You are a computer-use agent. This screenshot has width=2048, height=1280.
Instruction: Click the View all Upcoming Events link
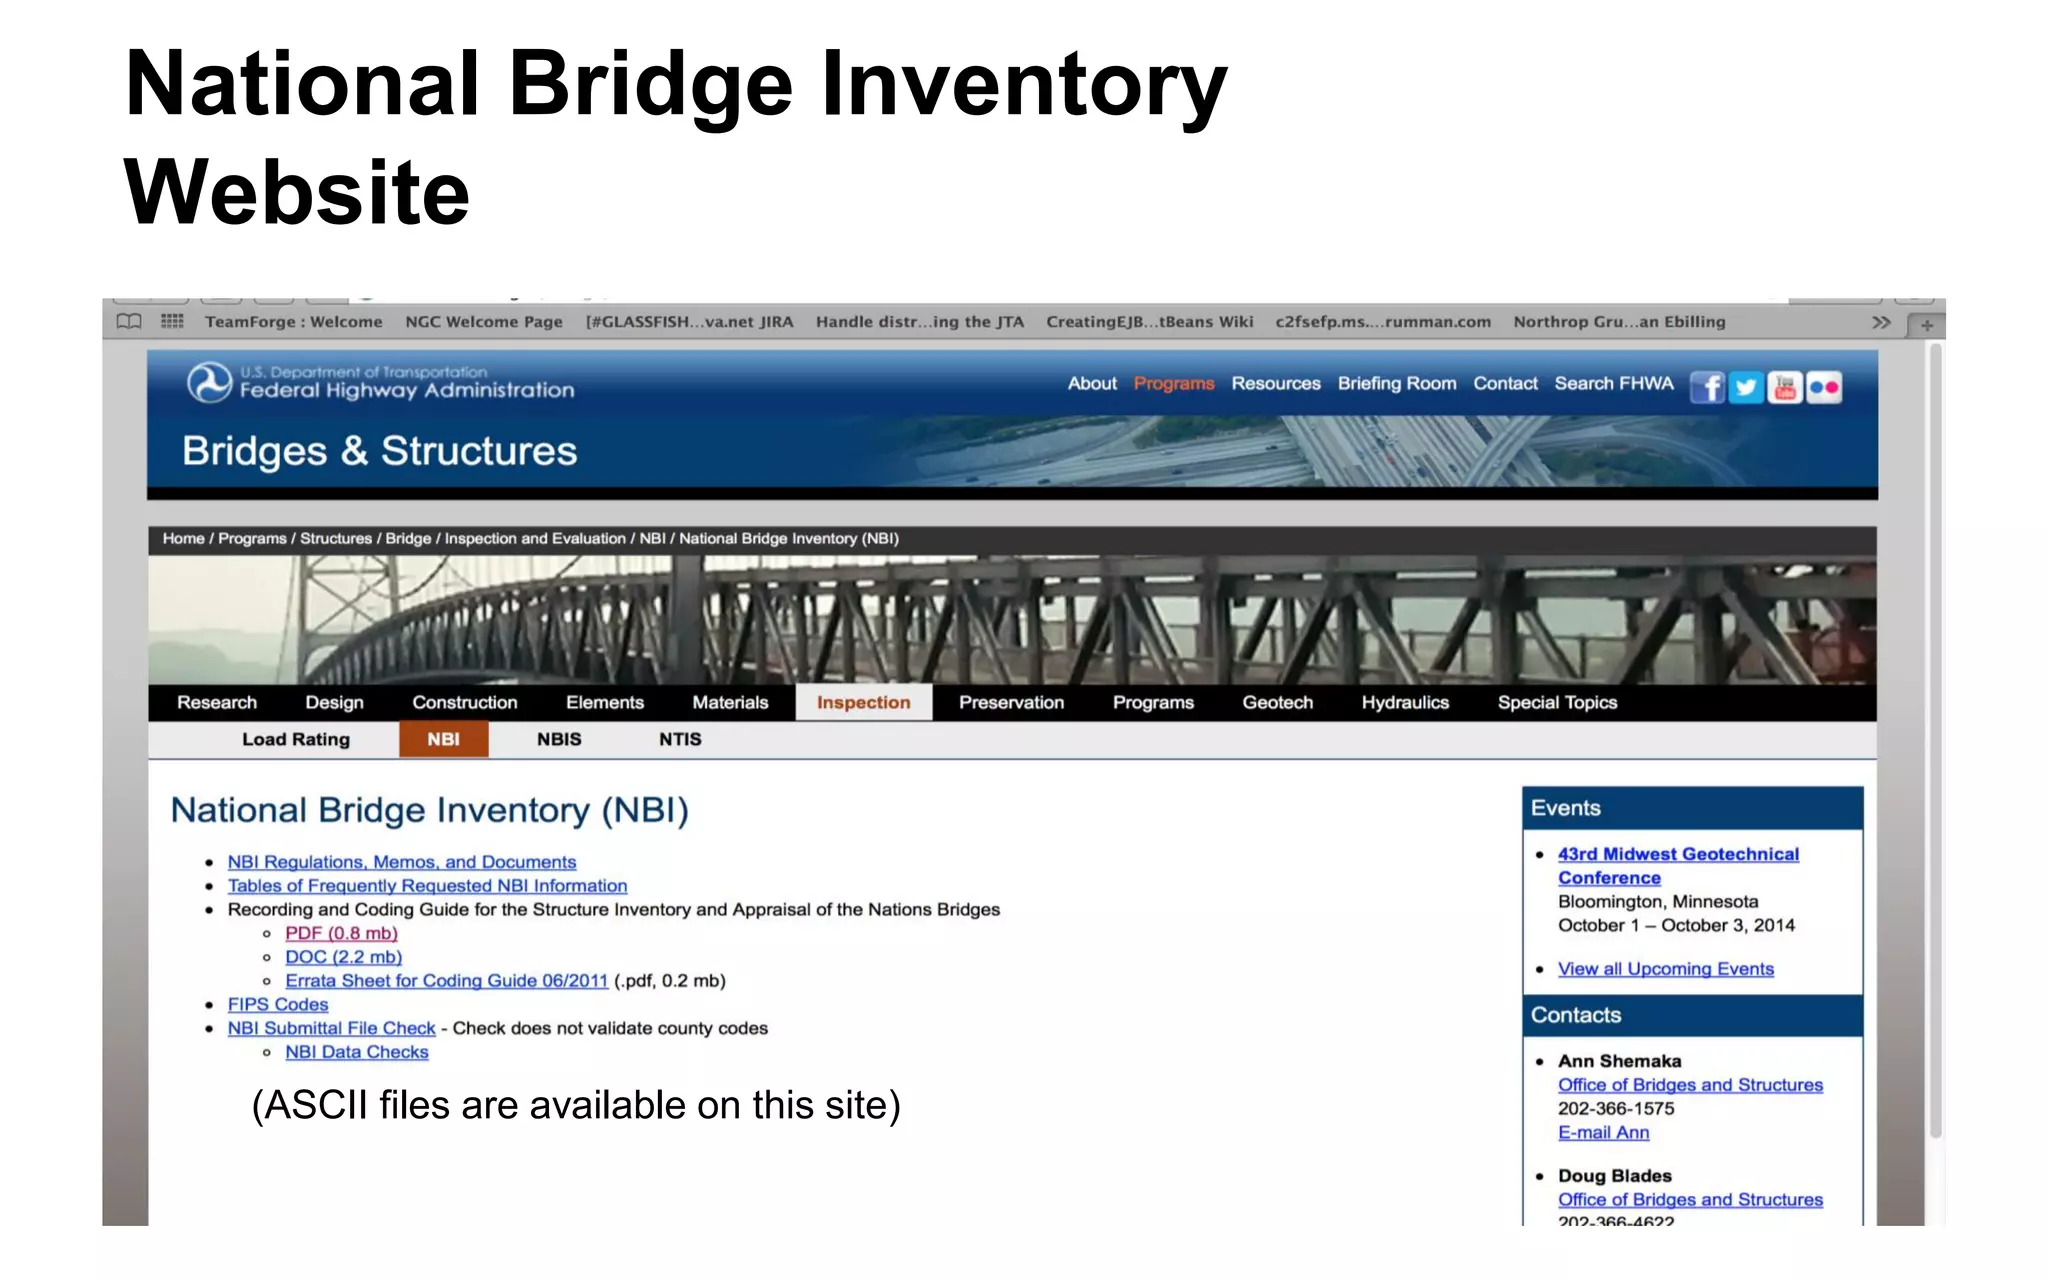pos(1665,969)
